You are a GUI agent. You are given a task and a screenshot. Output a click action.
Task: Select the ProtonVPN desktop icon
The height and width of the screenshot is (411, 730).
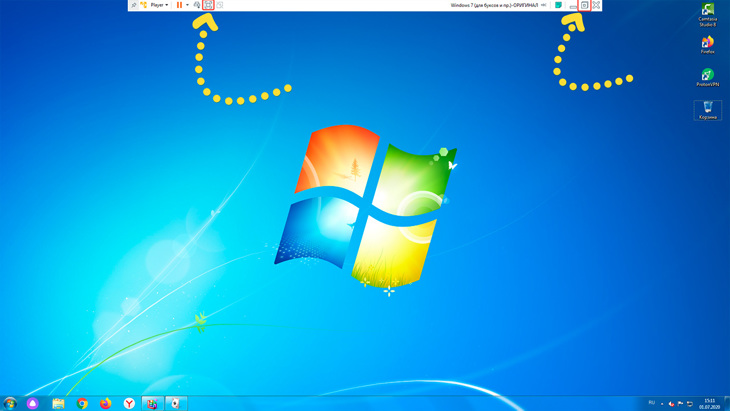[x=708, y=77]
